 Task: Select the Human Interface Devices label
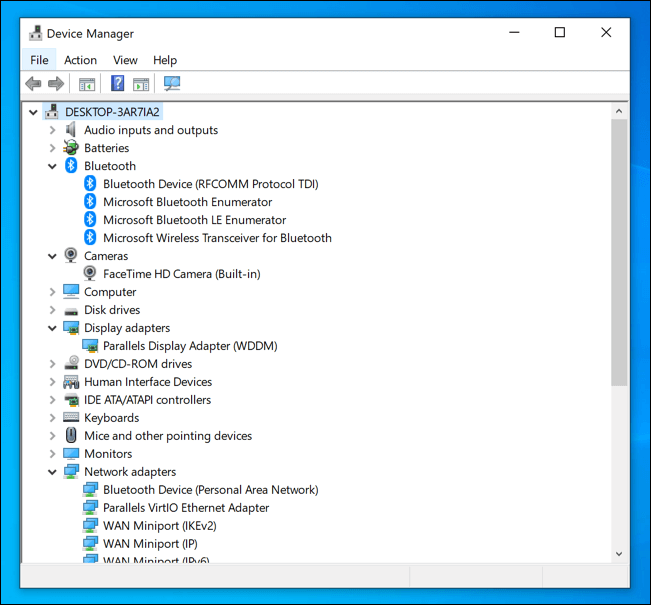point(148,382)
